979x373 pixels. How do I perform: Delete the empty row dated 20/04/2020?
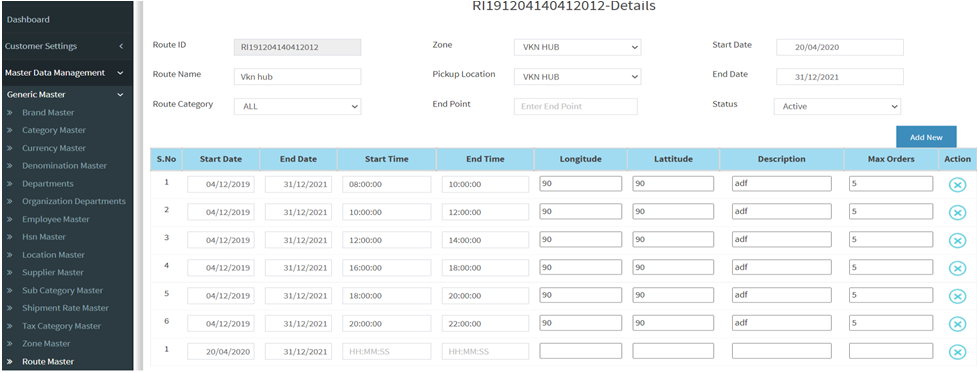pos(957,352)
